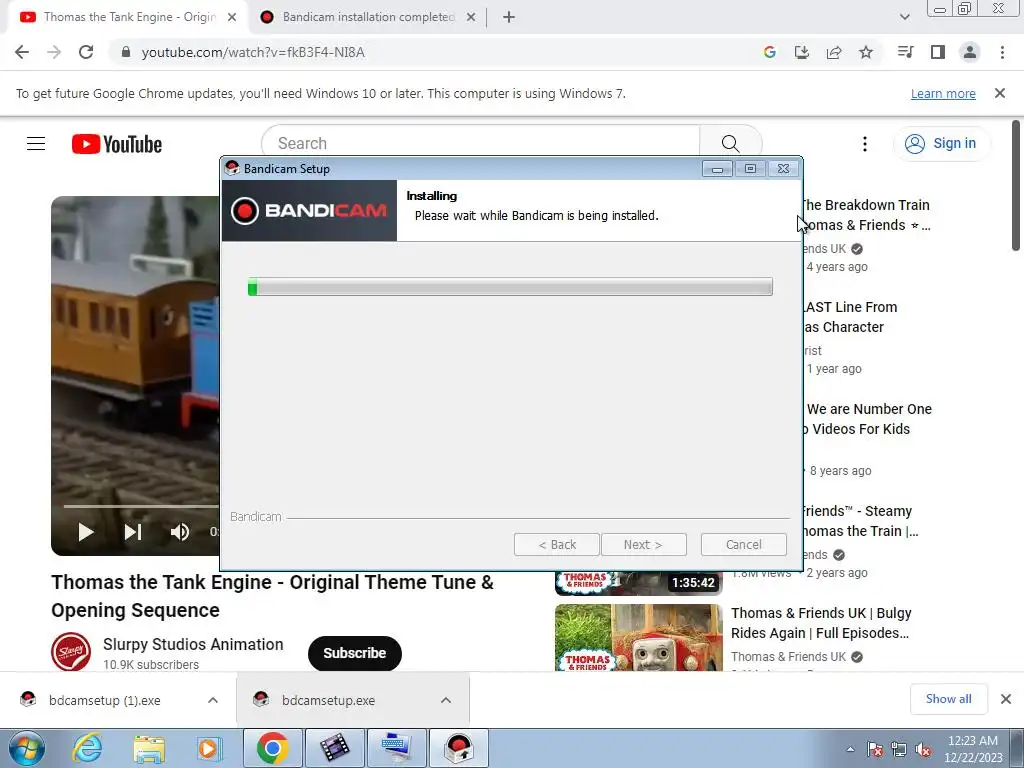Screen dimensions: 1024x768
Task: Click Cancel in Bandicam Setup
Action: click(744, 545)
